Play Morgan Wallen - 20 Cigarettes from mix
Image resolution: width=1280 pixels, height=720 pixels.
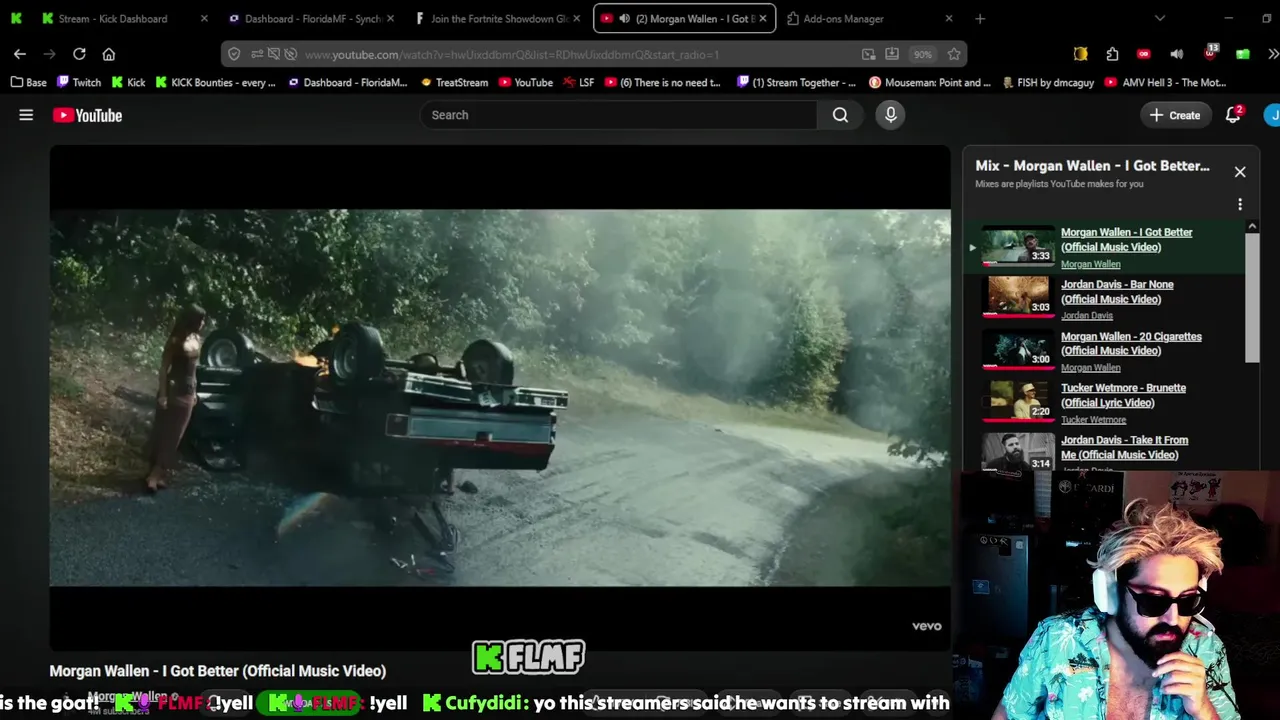[1131, 344]
